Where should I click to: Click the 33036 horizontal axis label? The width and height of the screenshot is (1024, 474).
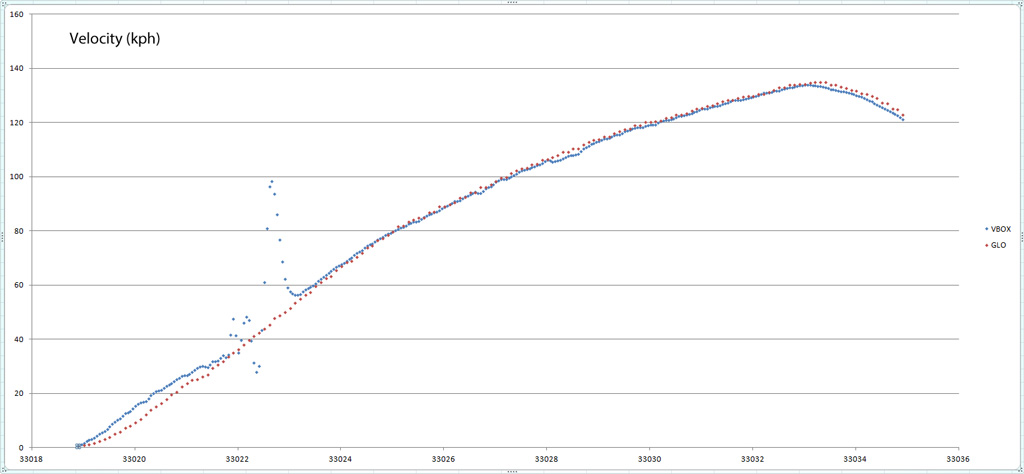pyautogui.click(x=958, y=460)
